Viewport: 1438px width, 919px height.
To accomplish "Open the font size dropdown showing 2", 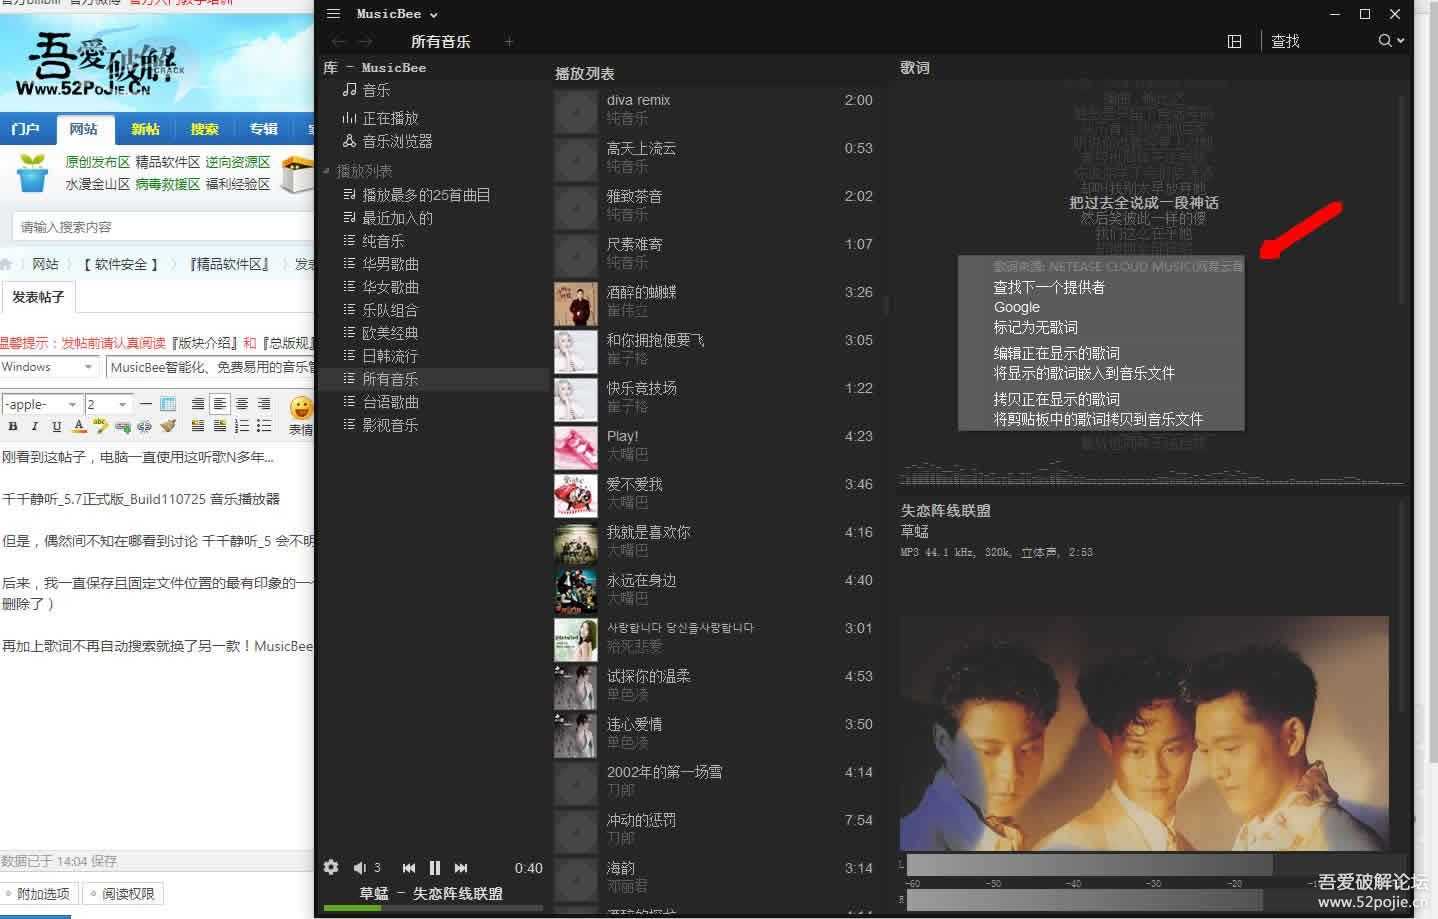I will pos(107,403).
